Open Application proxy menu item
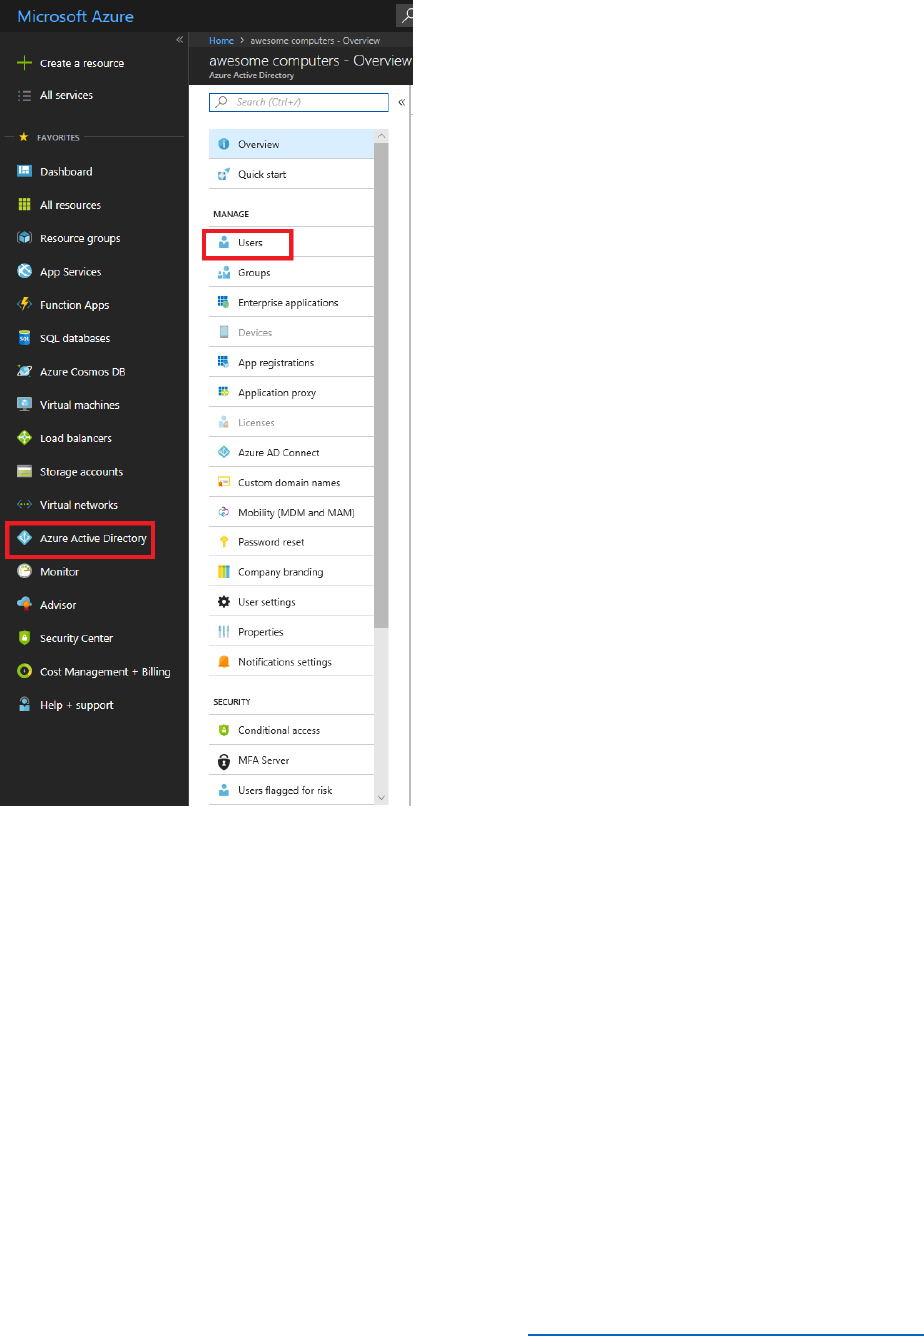 291,392
